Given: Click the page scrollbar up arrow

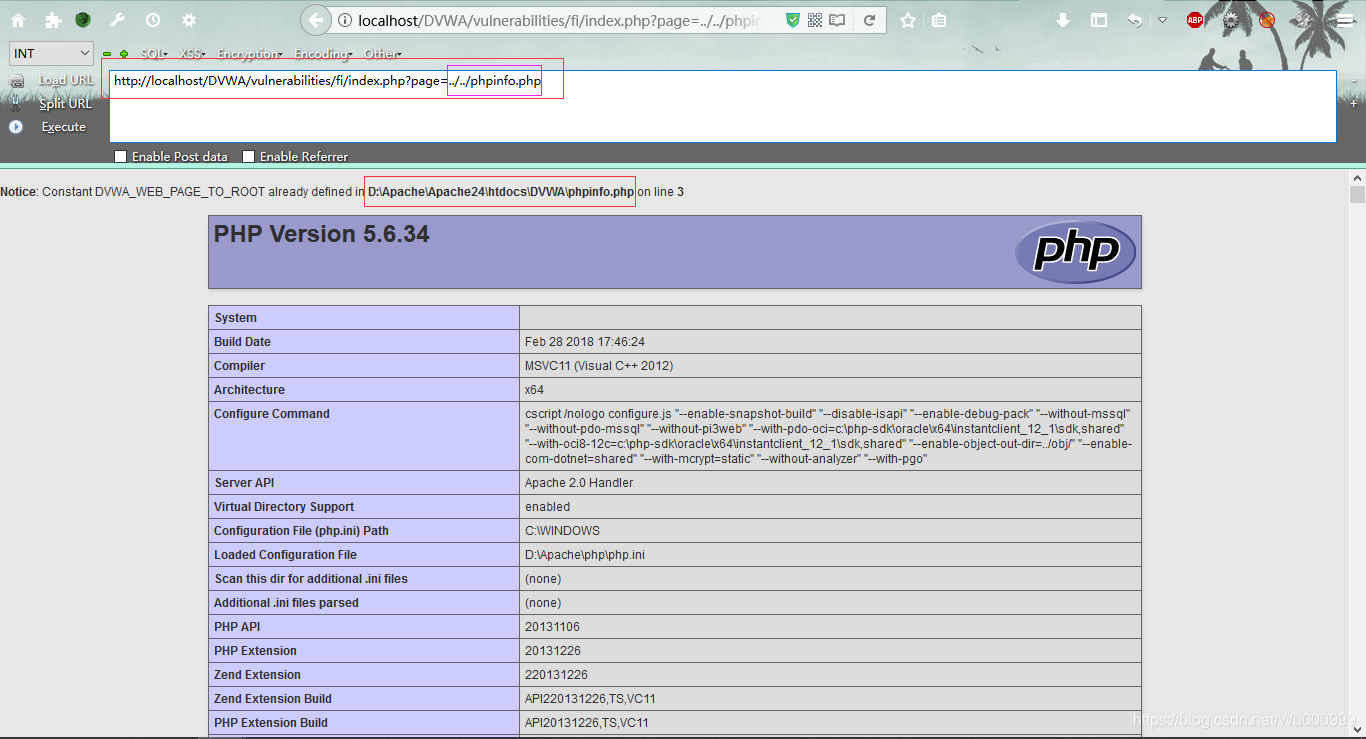Looking at the screenshot, I should [x=1357, y=177].
